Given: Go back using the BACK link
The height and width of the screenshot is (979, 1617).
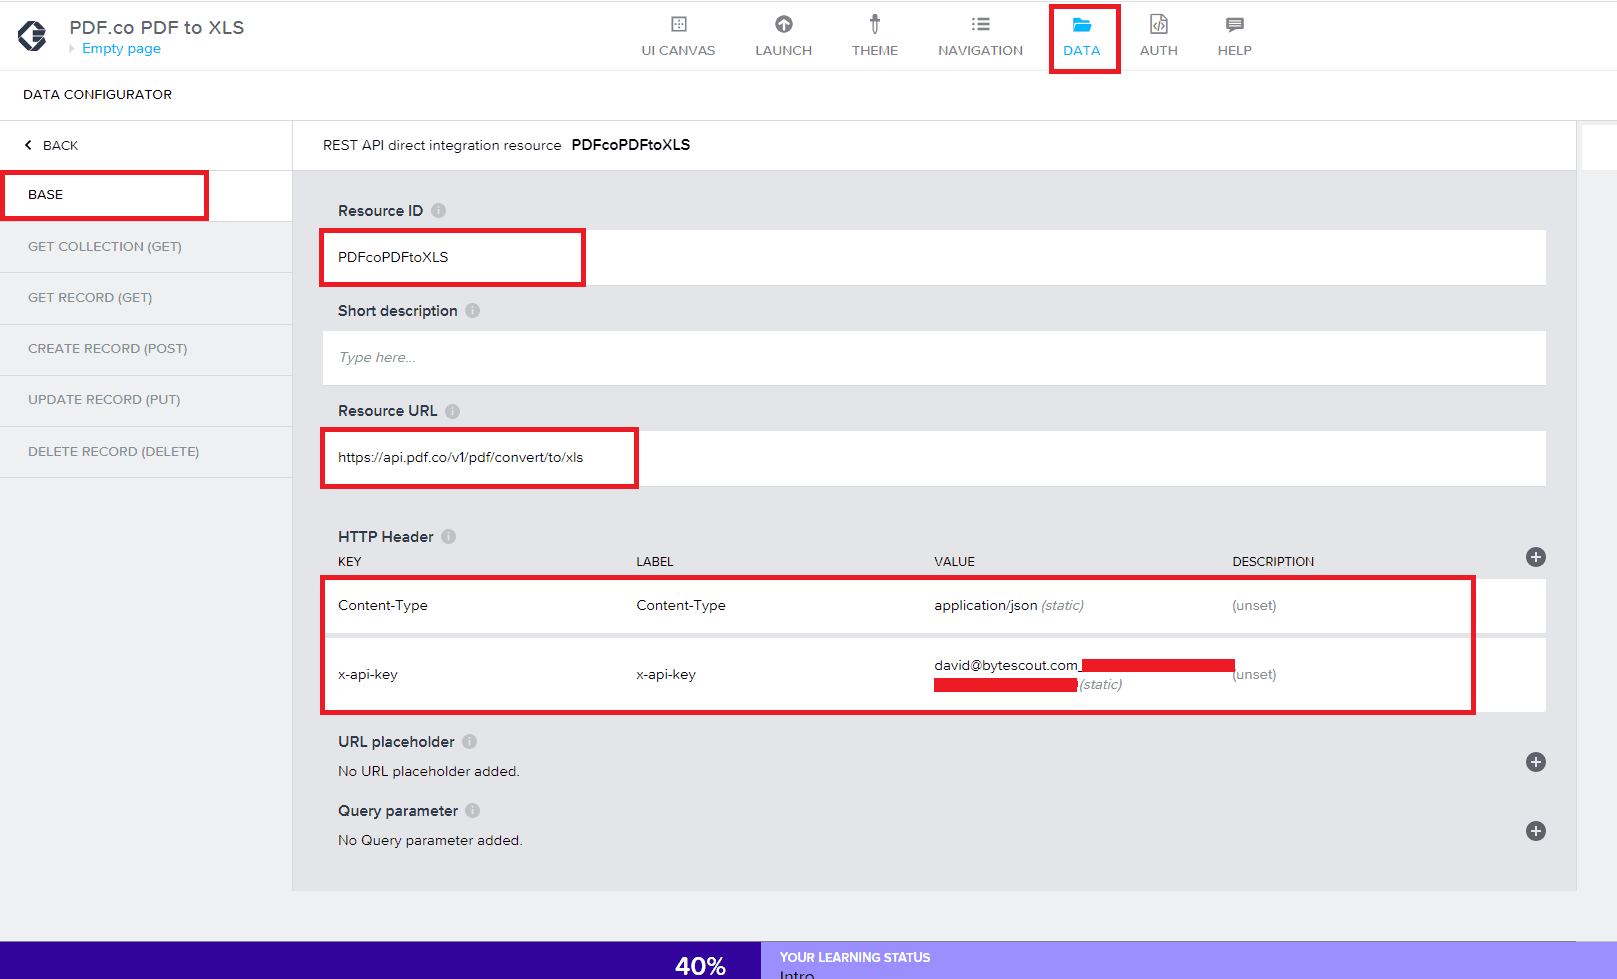Looking at the screenshot, I should [x=52, y=146].
